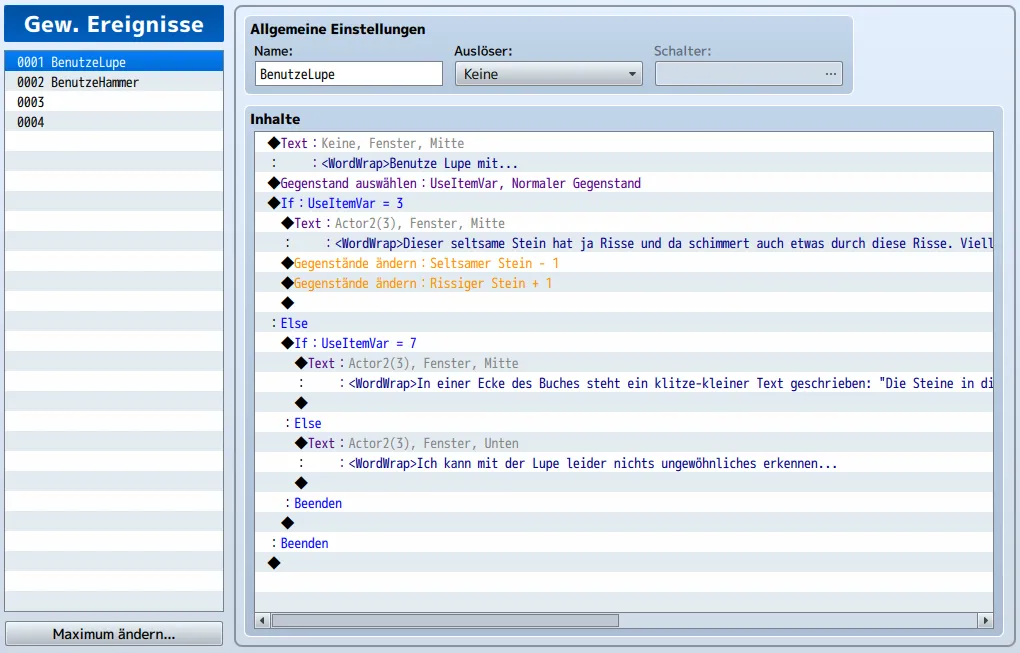The height and width of the screenshot is (653, 1020).
Task: Select the inner Else under UseItemVar = 7
Action: (x=624, y=423)
